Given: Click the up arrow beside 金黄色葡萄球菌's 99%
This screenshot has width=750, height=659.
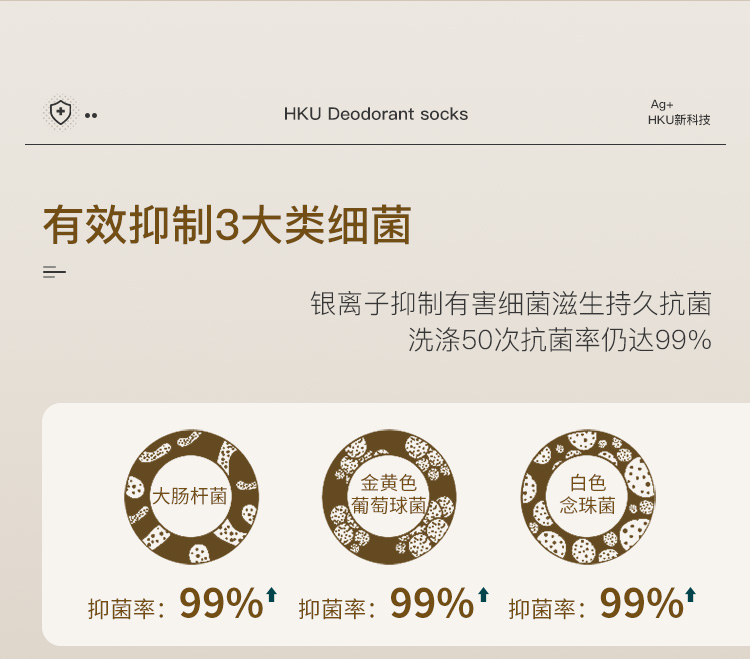Looking at the screenshot, I should (x=484, y=595).
